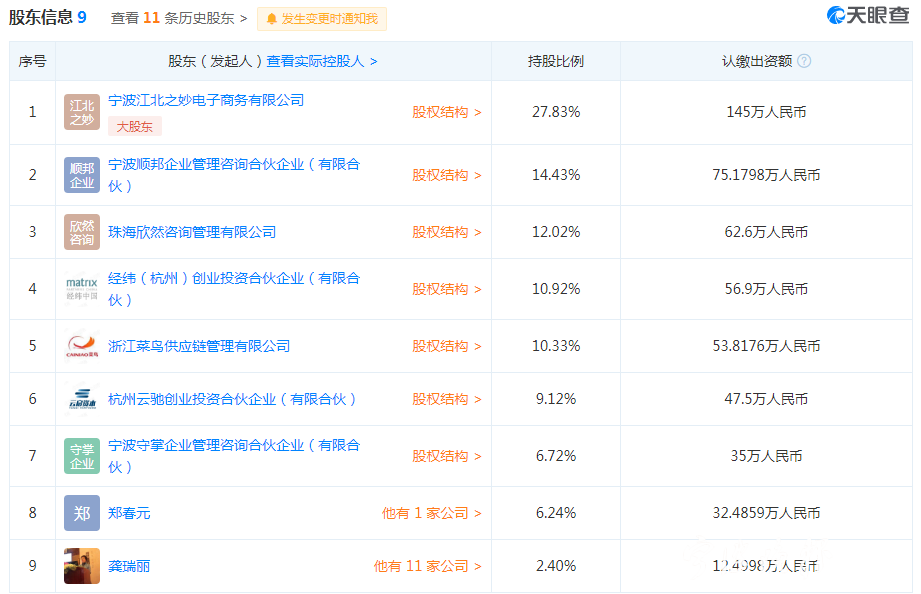Click the 云驰 venture logo icon
Viewport: 921px width, 594px height.
pyautogui.click(x=82, y=399)
